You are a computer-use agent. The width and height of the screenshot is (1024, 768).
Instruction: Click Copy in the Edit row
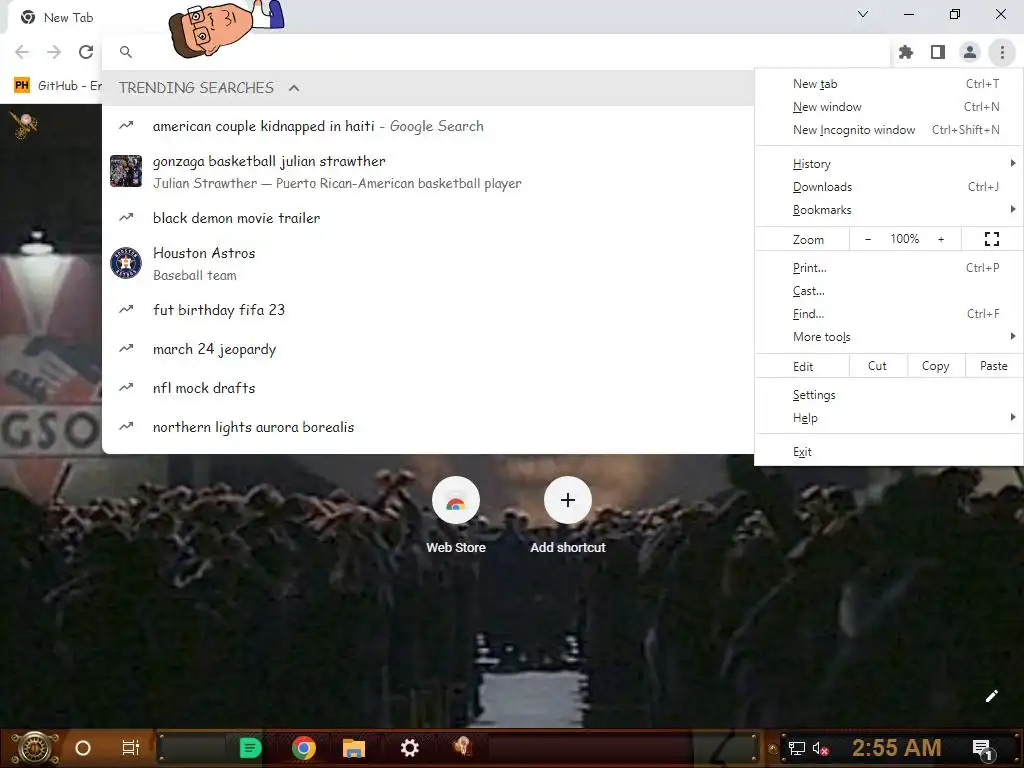click(x=935, y=366)
